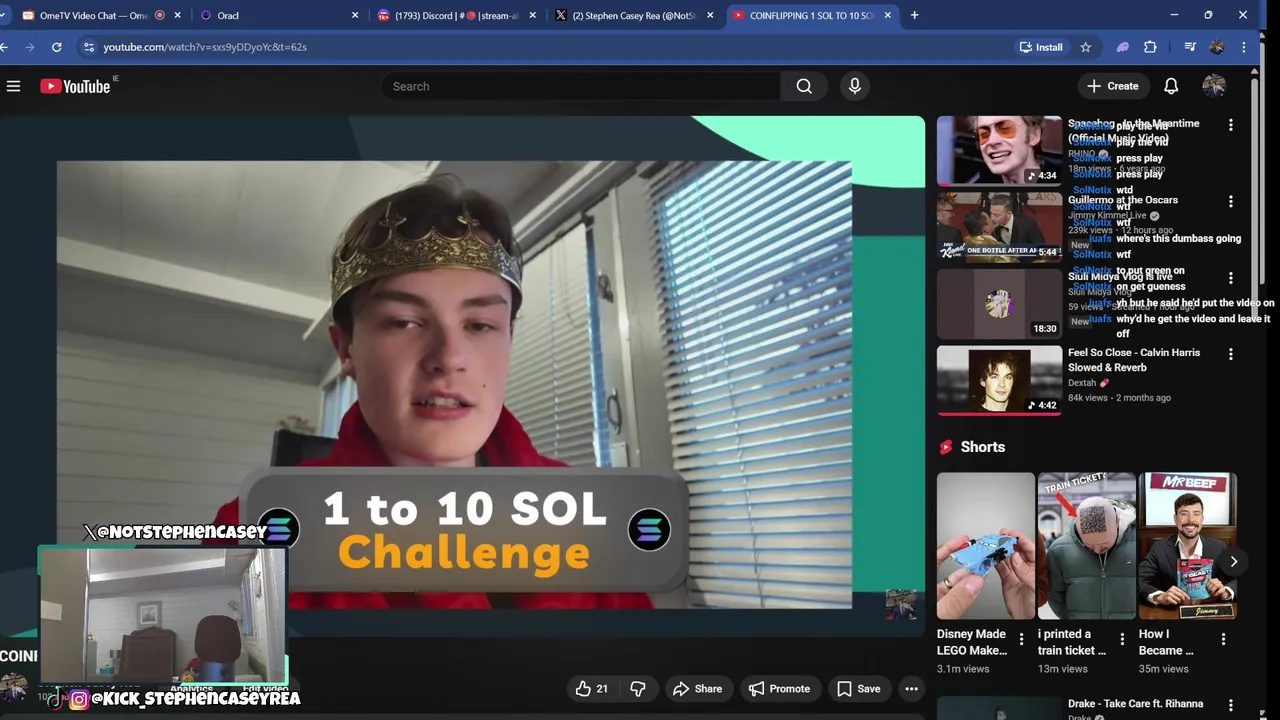Open the YouTube notifications bell

[x=1171, y=86]
